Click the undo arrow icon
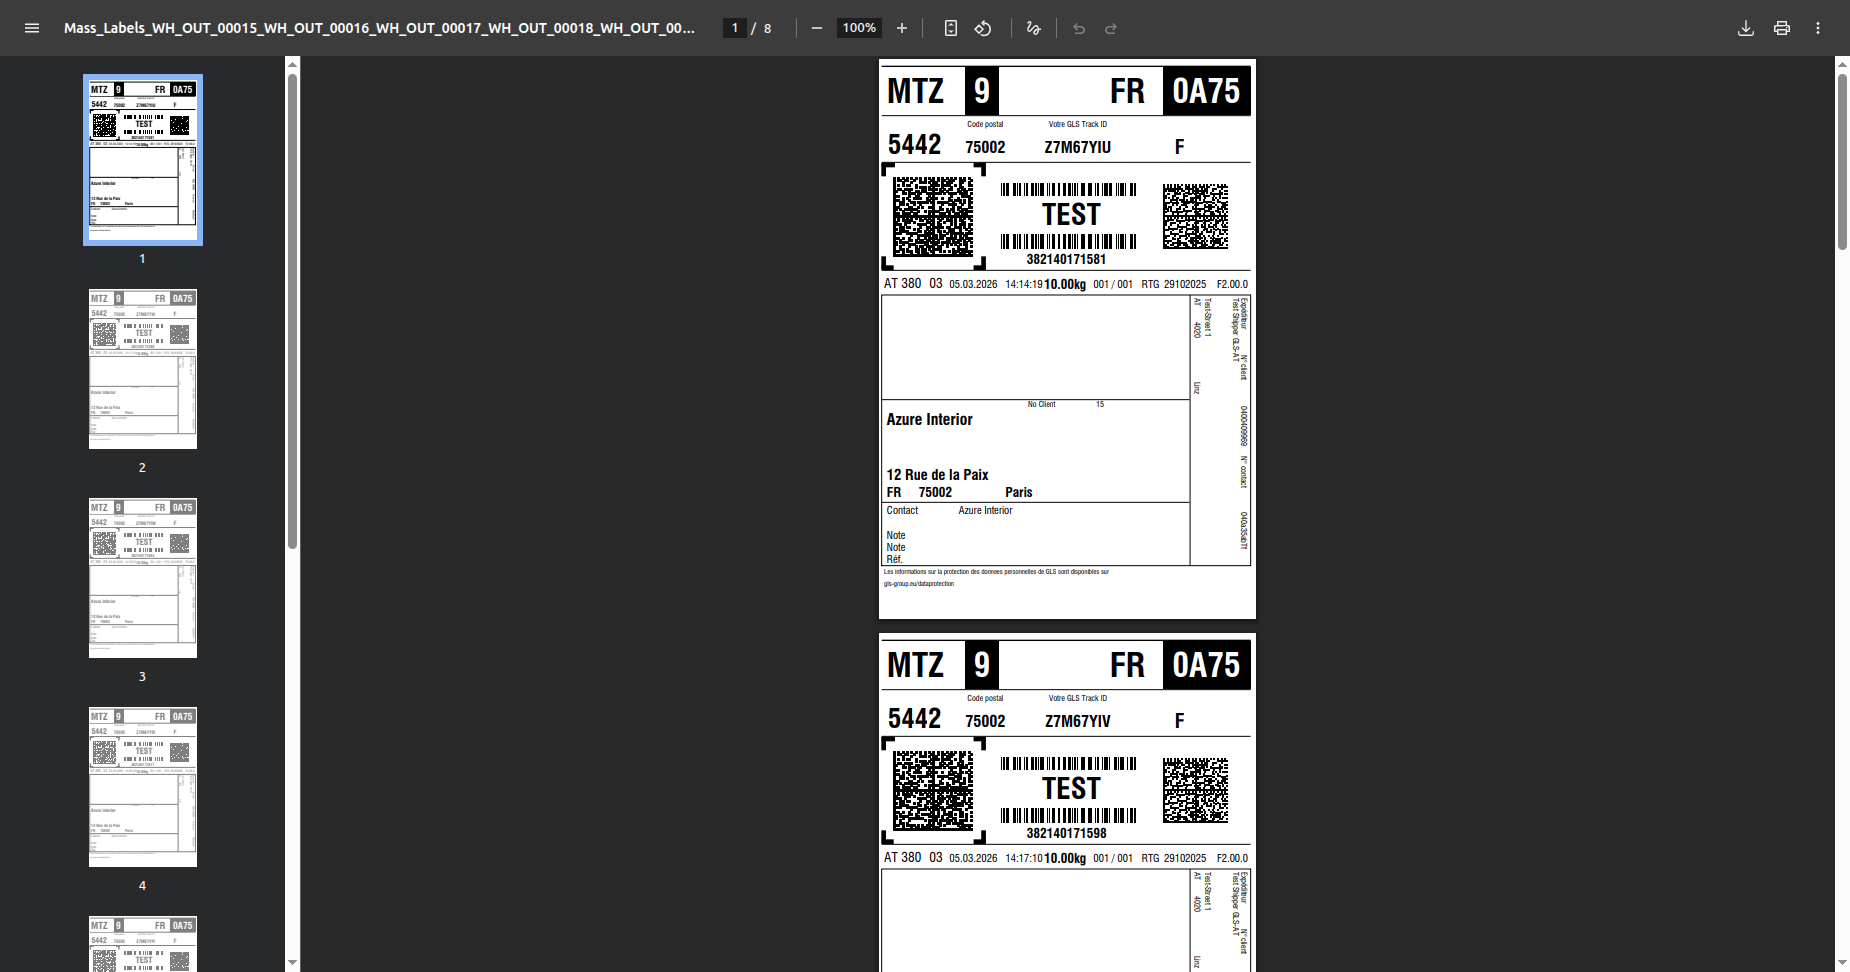Image resolution: width=1850 pixels, height=972 pixels. click(x=1079, y=28)
